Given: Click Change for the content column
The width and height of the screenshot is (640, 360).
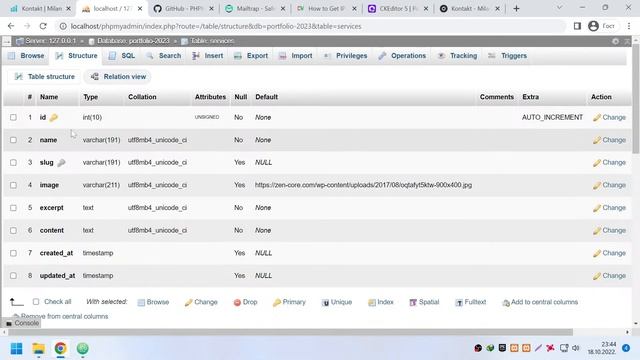Looking at the screenshot, I should pyautogui.click(x=609, y=231).
